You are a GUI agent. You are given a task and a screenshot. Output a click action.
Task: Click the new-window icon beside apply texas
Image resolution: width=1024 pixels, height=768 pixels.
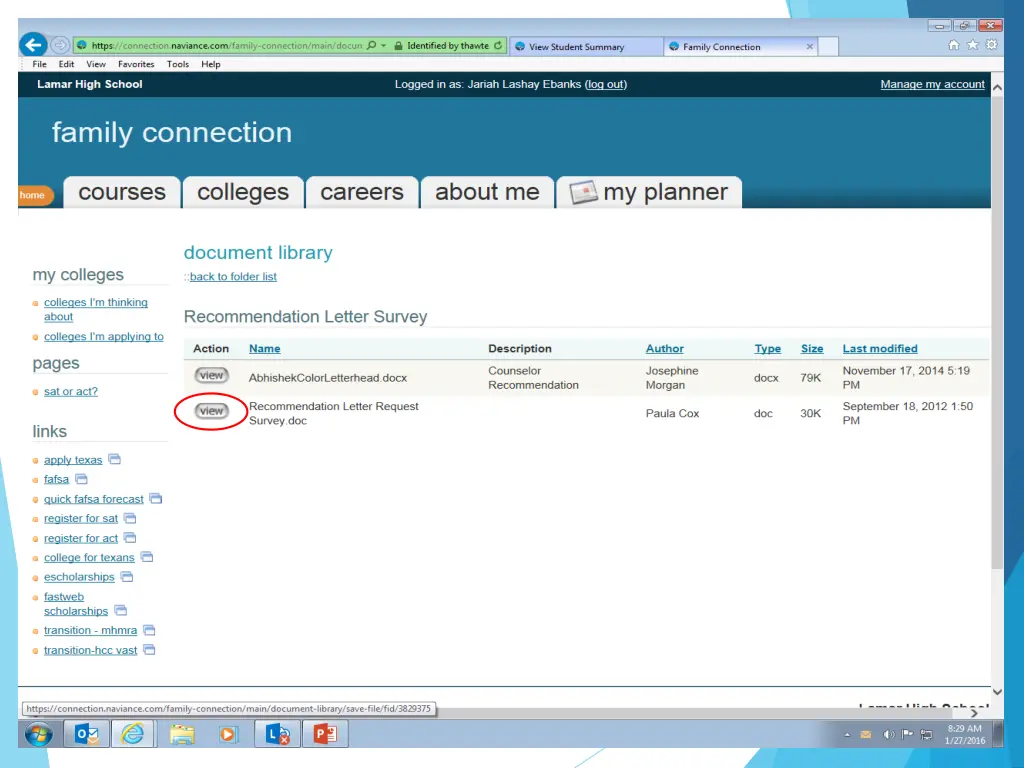coord(114,460)
